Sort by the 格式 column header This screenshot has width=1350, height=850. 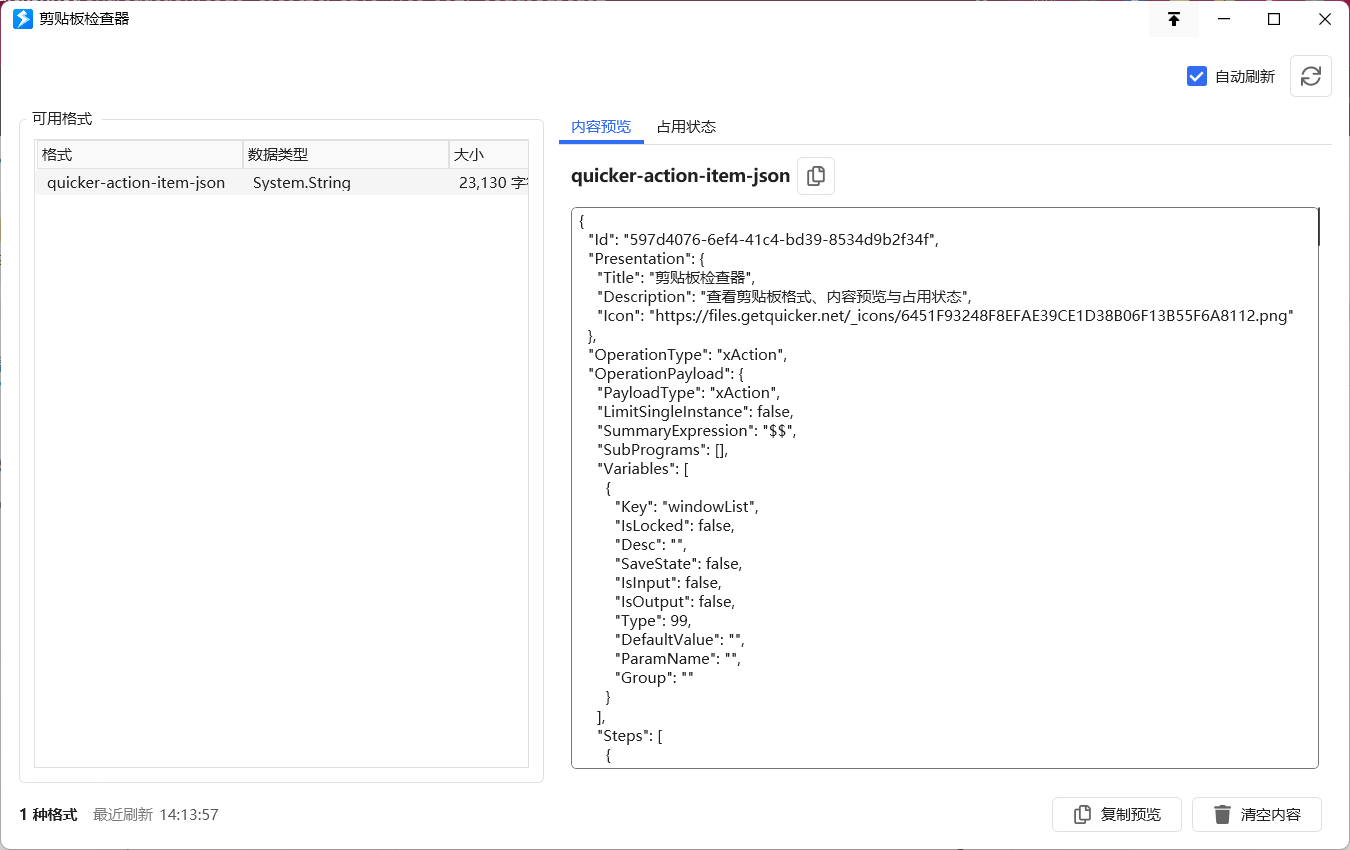point(140,155)
